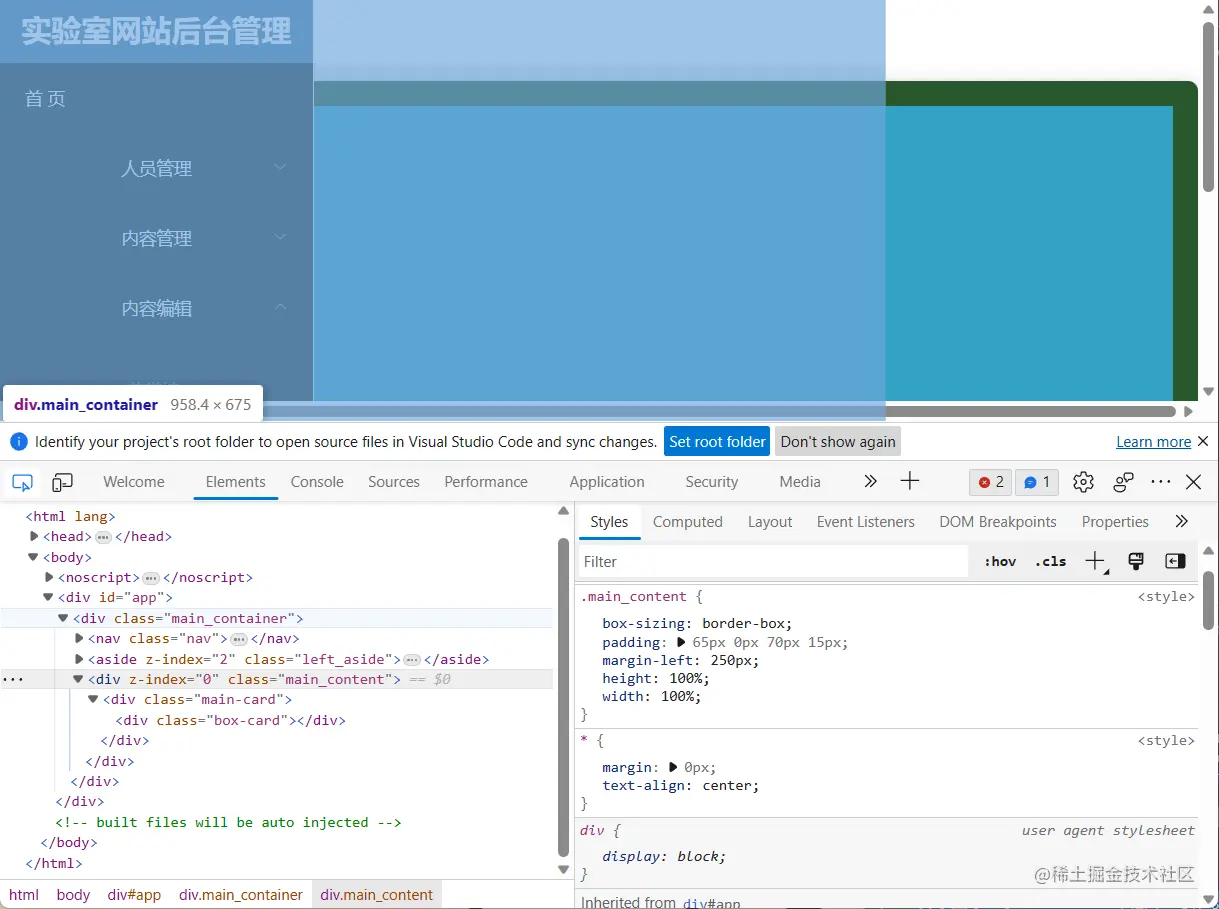Viewport: 1219px width, 909px height.
Task: Open DevTools settings gear
Action: (x=1083, y=482)
